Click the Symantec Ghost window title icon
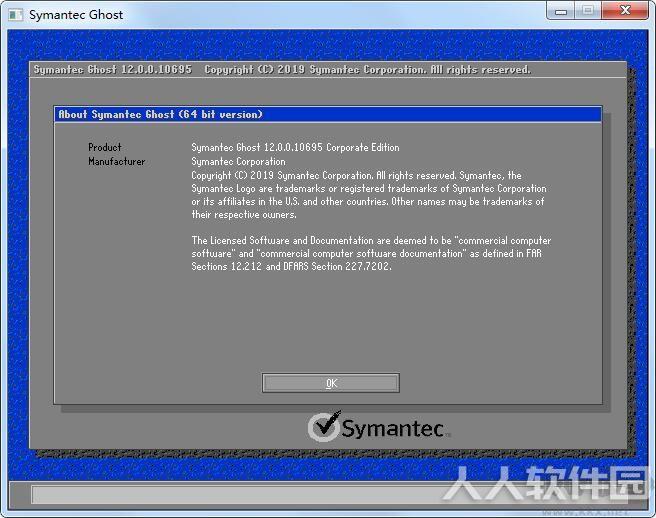 pos(15,15)
